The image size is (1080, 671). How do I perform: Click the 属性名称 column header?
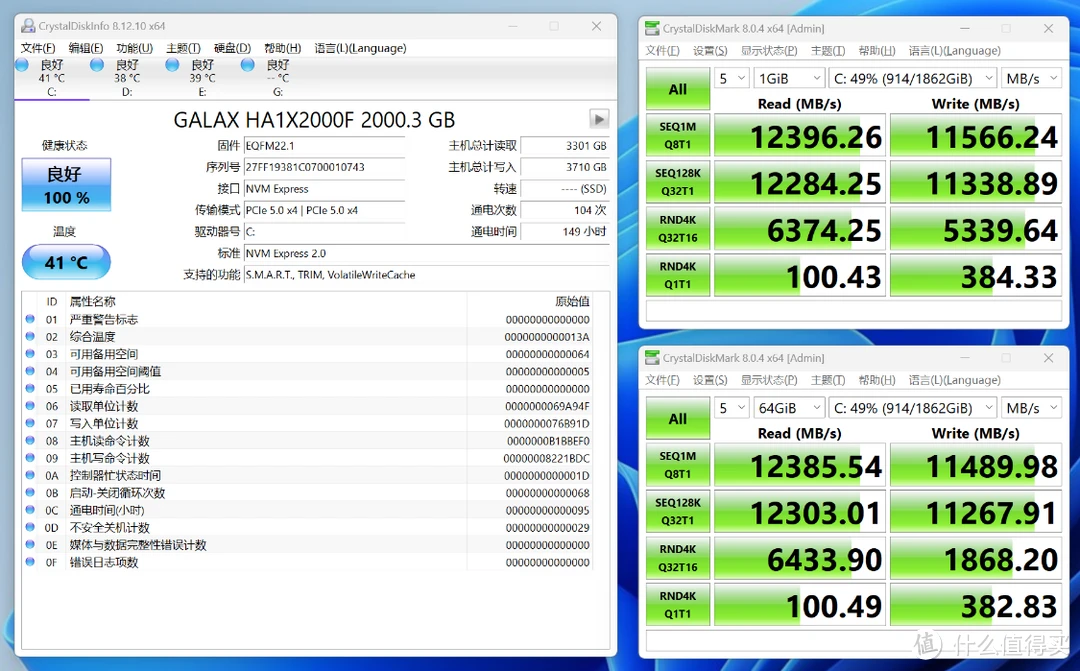[x=92, y=301]
